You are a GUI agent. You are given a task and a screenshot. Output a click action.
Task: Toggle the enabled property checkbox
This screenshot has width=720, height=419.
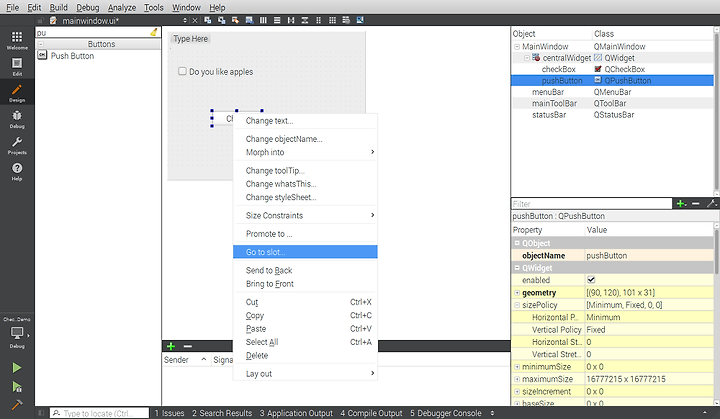[591, 280]
